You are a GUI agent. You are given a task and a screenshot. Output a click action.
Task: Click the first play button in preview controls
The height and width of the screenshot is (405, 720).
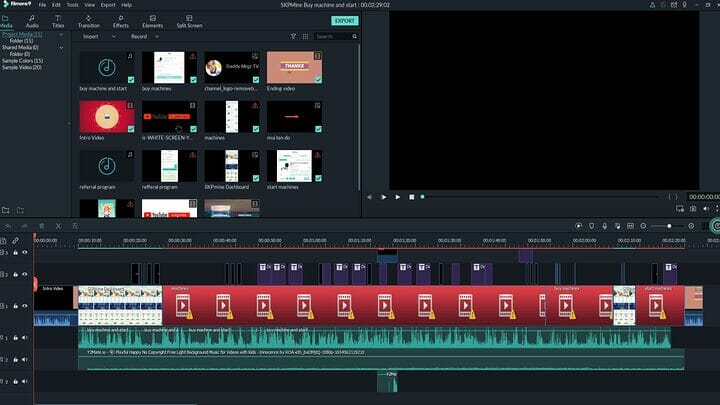[x=383, y=197]
